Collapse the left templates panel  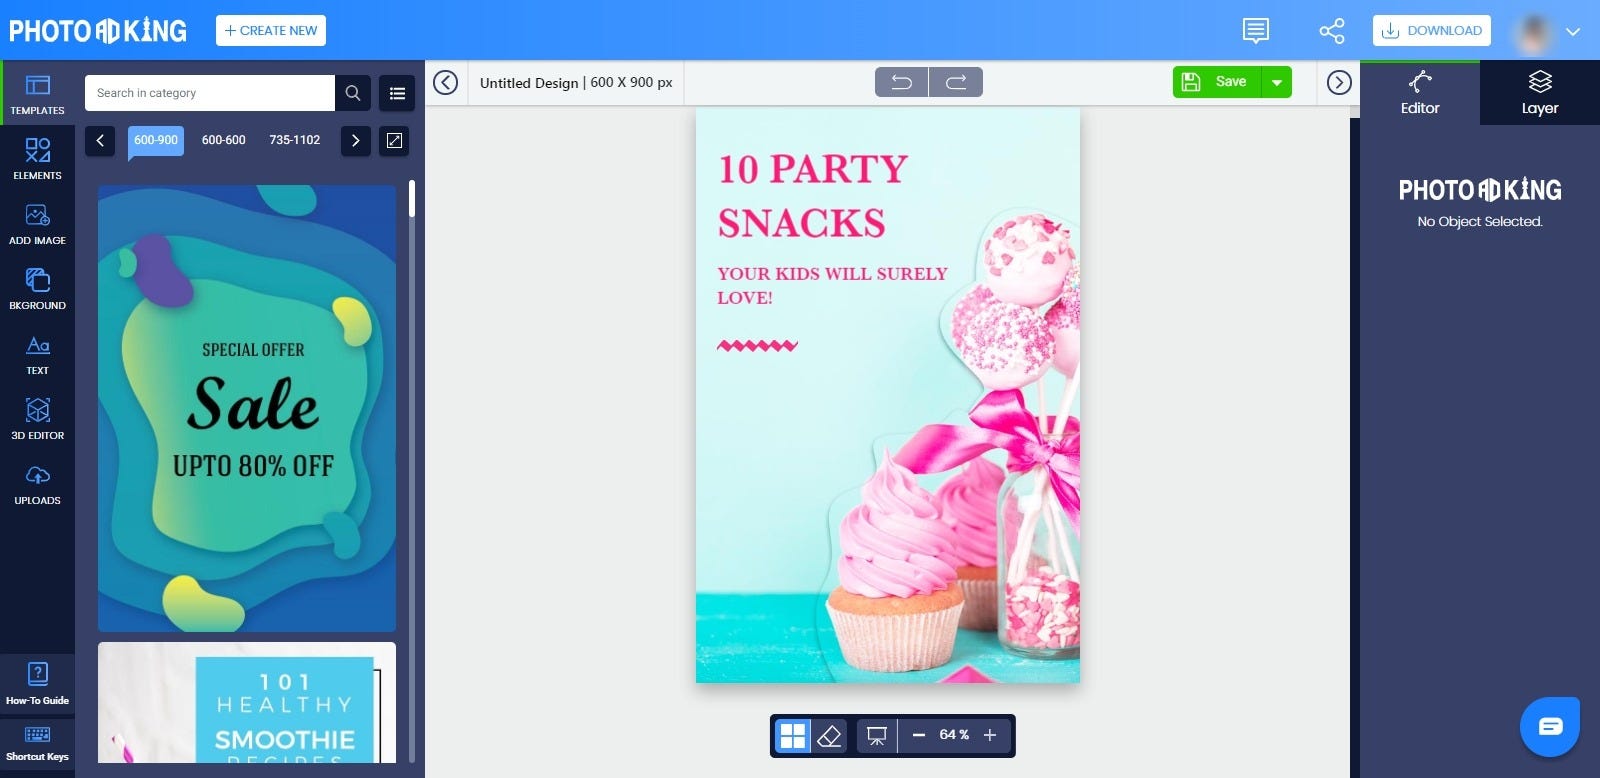point(446,82)
